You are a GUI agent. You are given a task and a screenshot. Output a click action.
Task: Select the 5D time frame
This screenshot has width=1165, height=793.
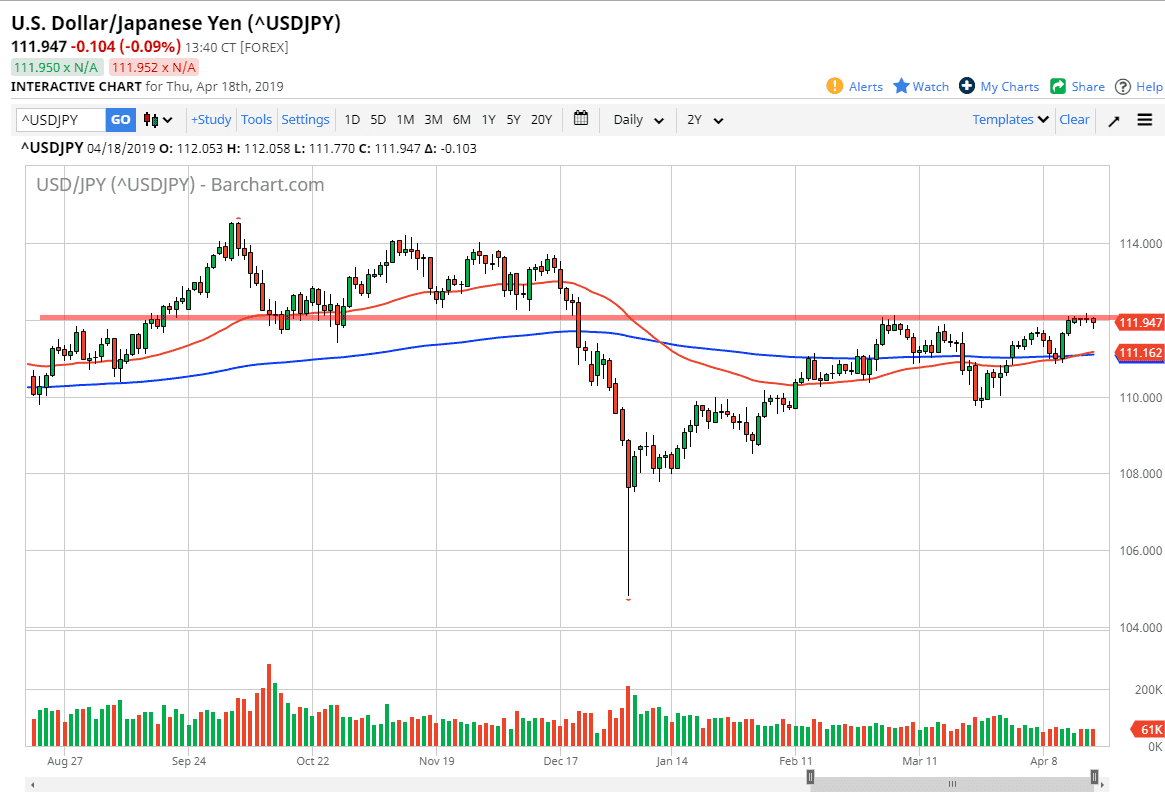click(378, 119)
